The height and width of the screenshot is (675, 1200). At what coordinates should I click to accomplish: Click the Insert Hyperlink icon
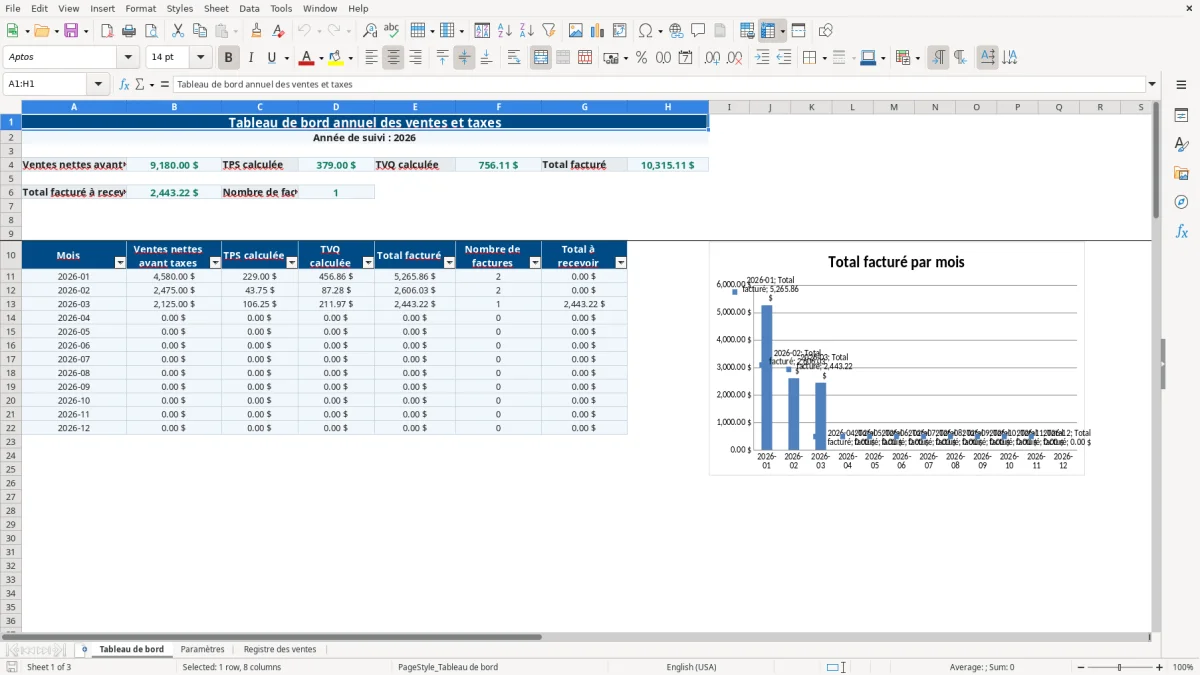[677, 31]
